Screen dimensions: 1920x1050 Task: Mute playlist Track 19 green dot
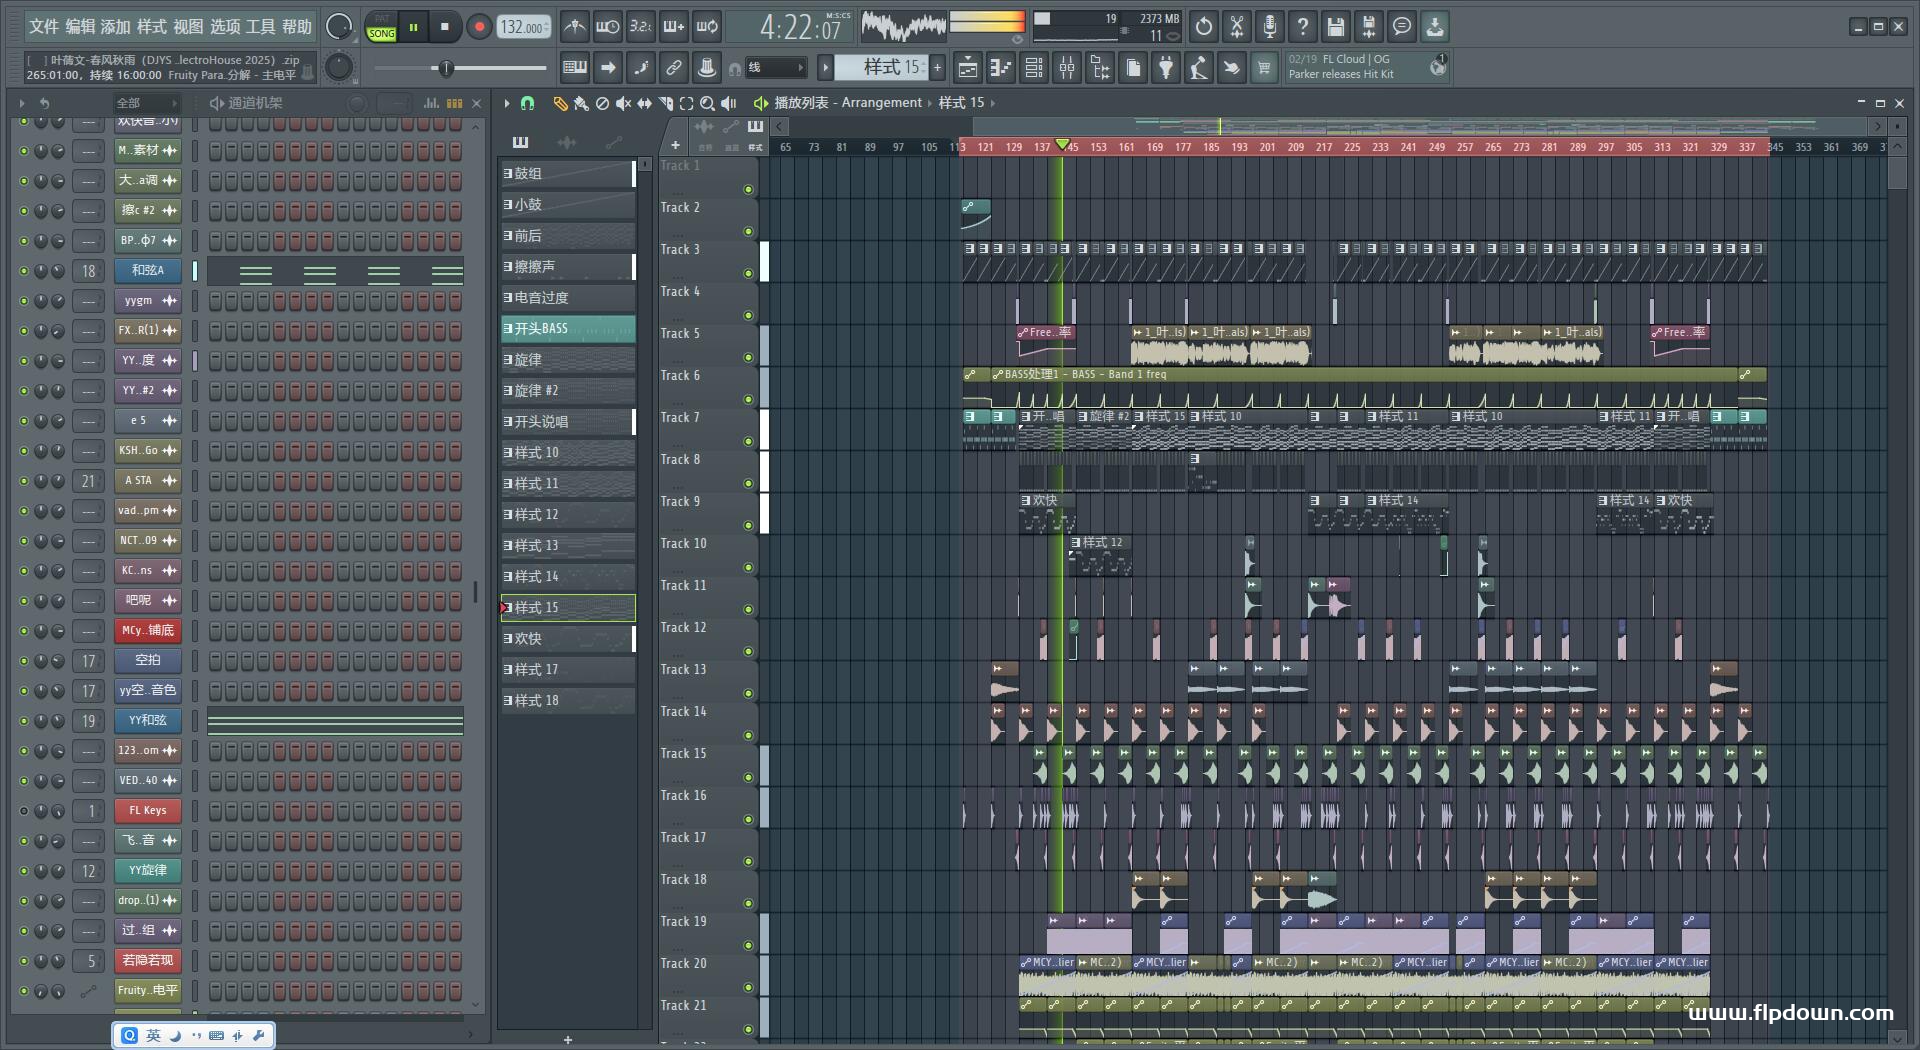point(748,946)
